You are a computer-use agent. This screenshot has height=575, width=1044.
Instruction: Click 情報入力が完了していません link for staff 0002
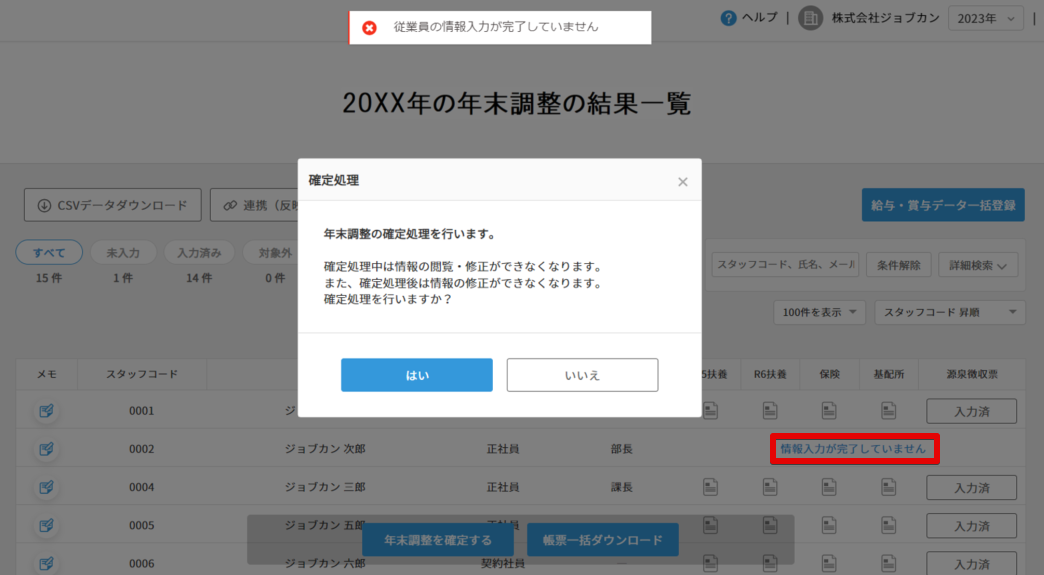852,449
